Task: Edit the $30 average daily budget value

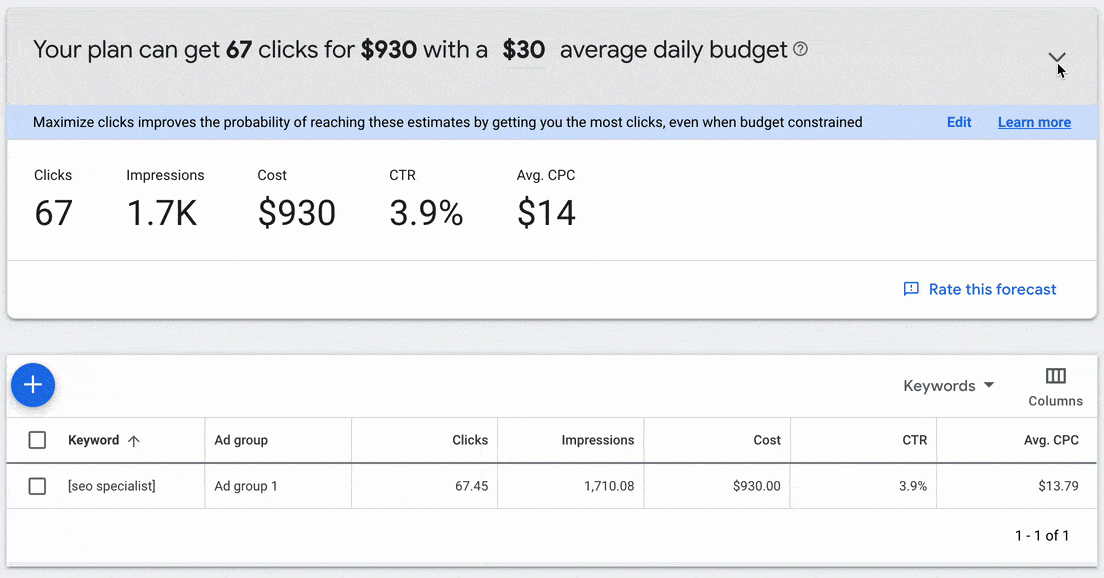Action: pyautogui.click(x=524, y=50)
